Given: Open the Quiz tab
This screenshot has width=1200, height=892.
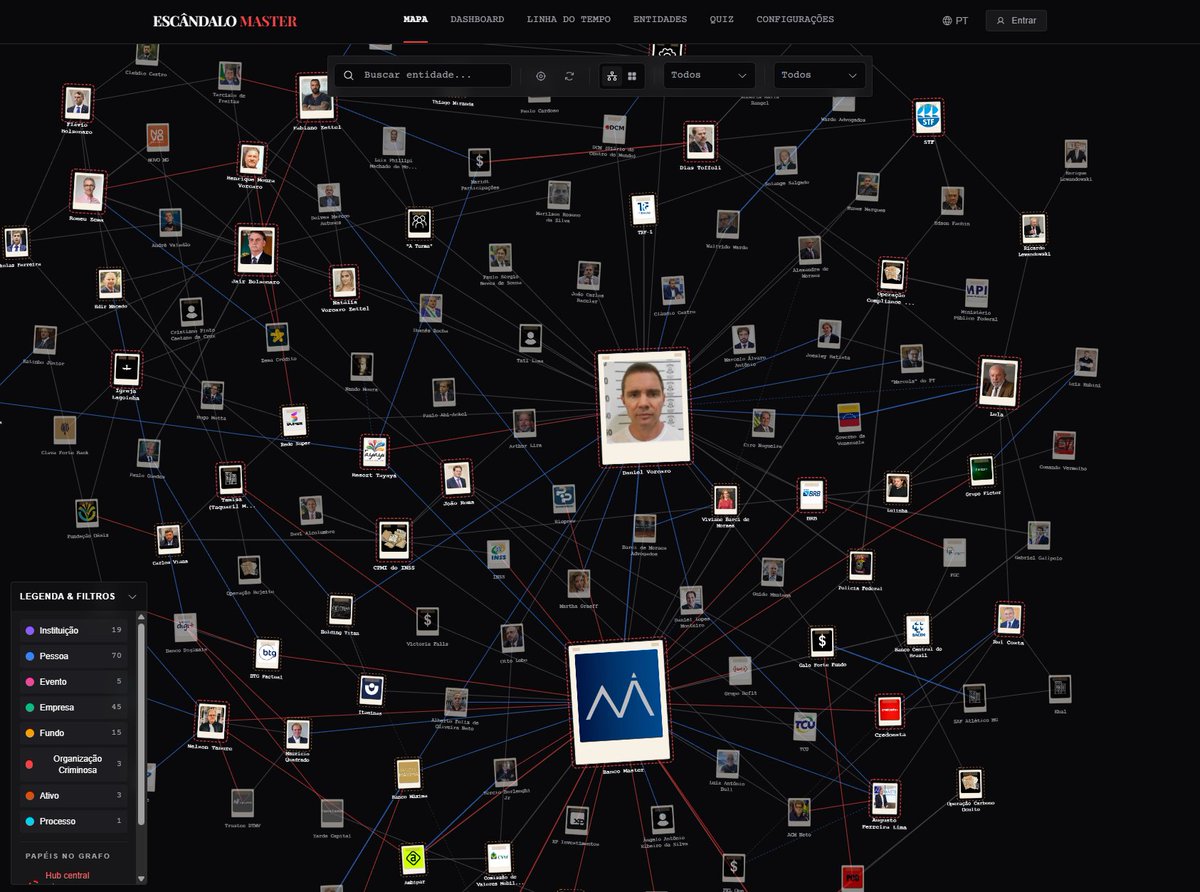Looking at the screenshot, I should (x=721, y=20).
